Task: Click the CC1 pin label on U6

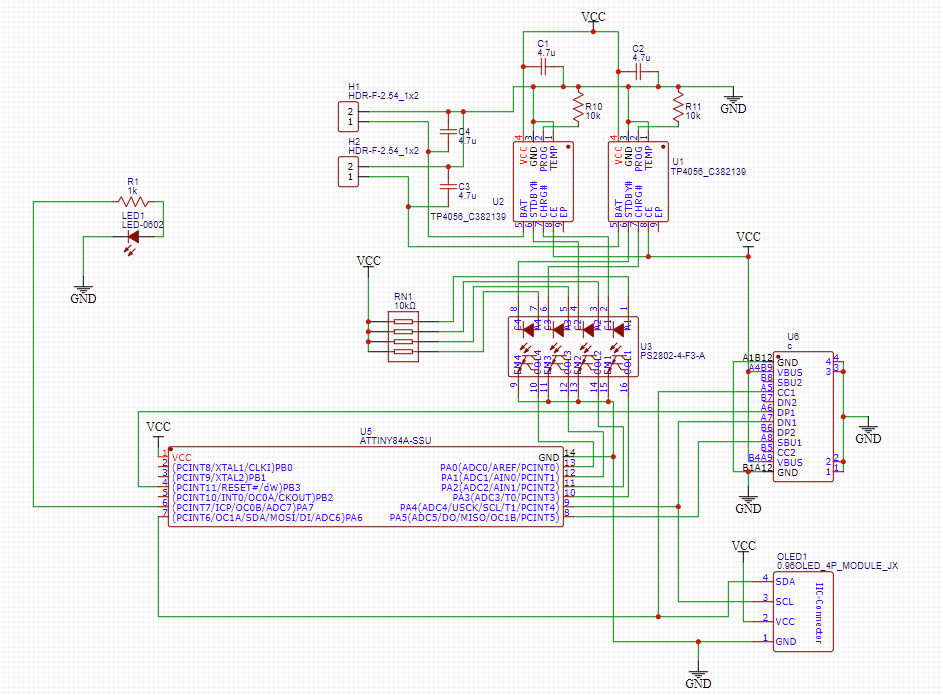Action: pos(788,392)
